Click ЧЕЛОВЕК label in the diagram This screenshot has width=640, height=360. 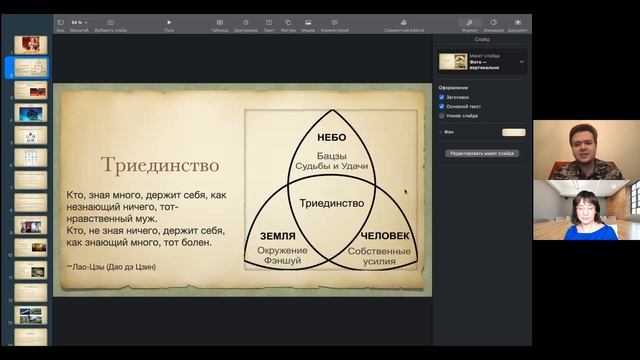coord(385,236)
